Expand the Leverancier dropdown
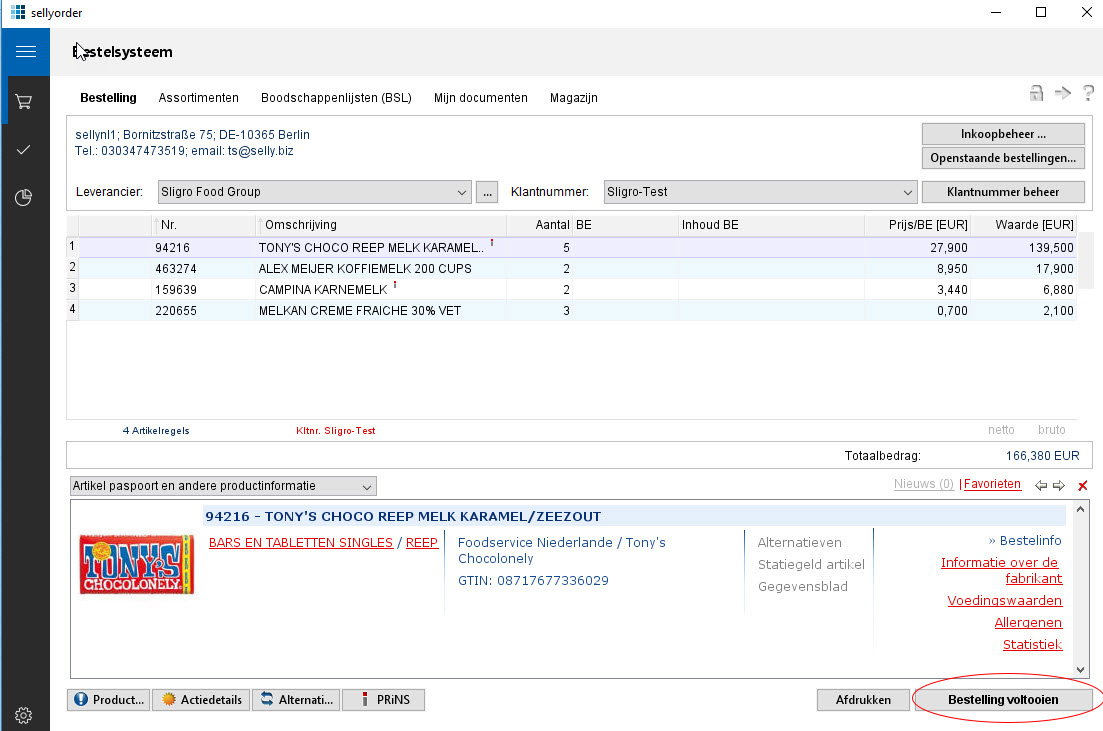Image resolution: width=1103 pixels, height=731 pixels. 462,192
